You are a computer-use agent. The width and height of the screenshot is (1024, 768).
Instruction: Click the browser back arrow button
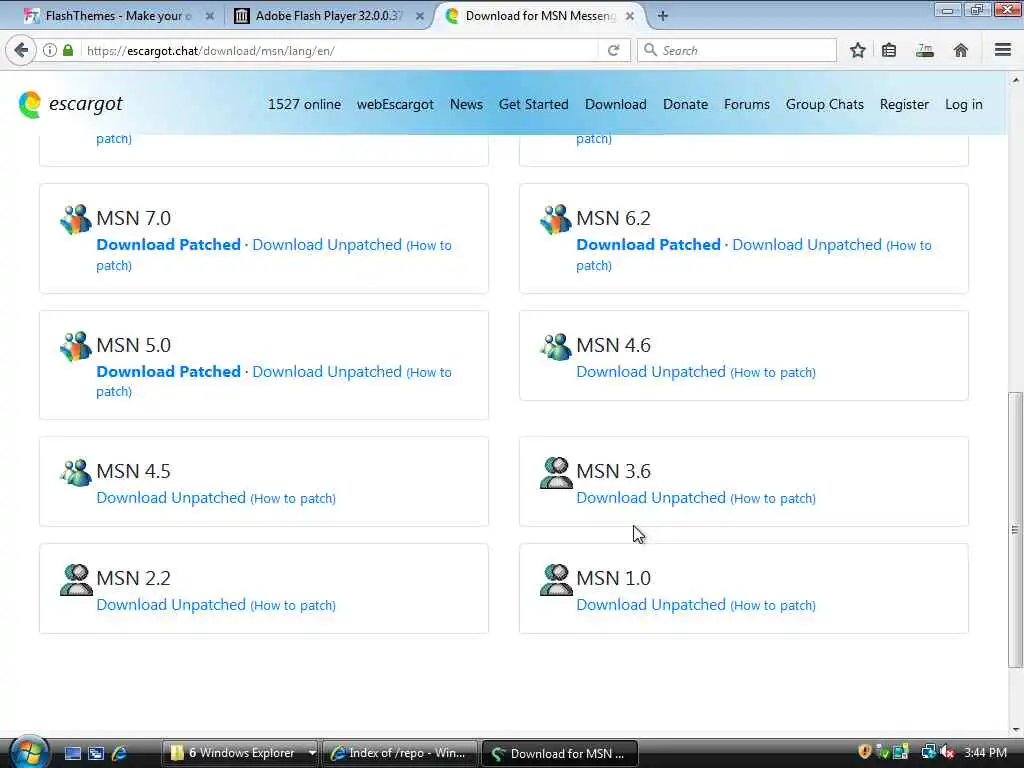(21, 50)
